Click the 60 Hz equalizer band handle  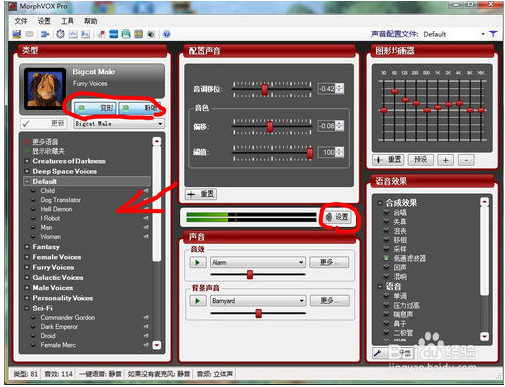[395, 91]
